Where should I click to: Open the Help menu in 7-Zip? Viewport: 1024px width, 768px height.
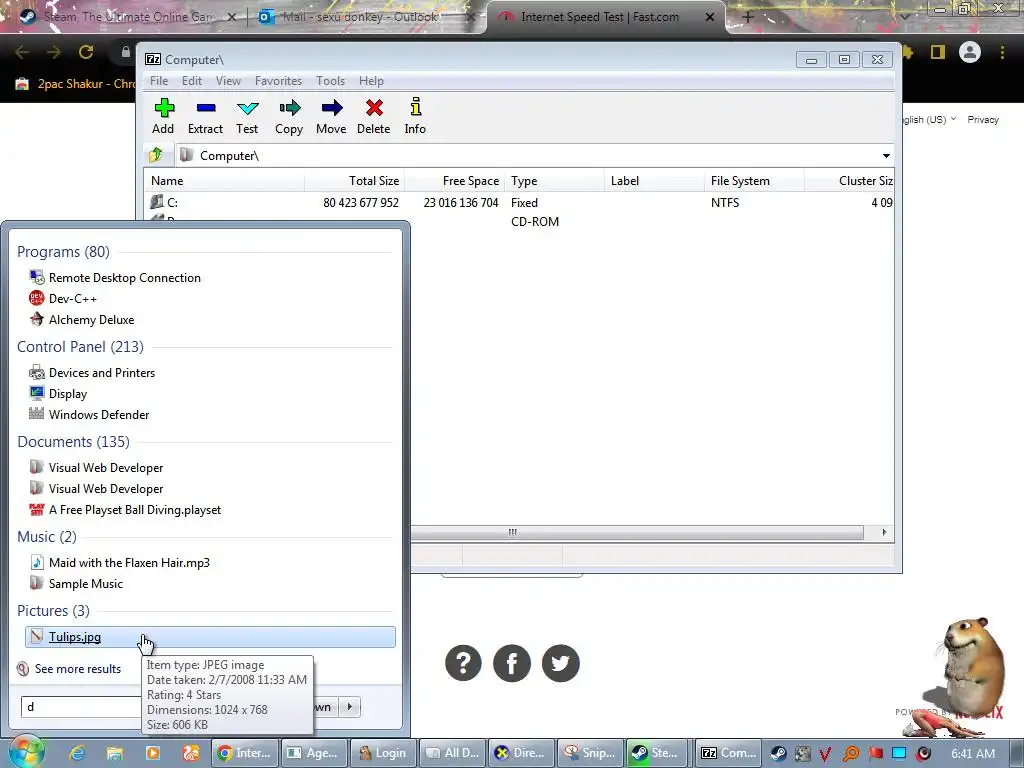(x=371, y=81)
